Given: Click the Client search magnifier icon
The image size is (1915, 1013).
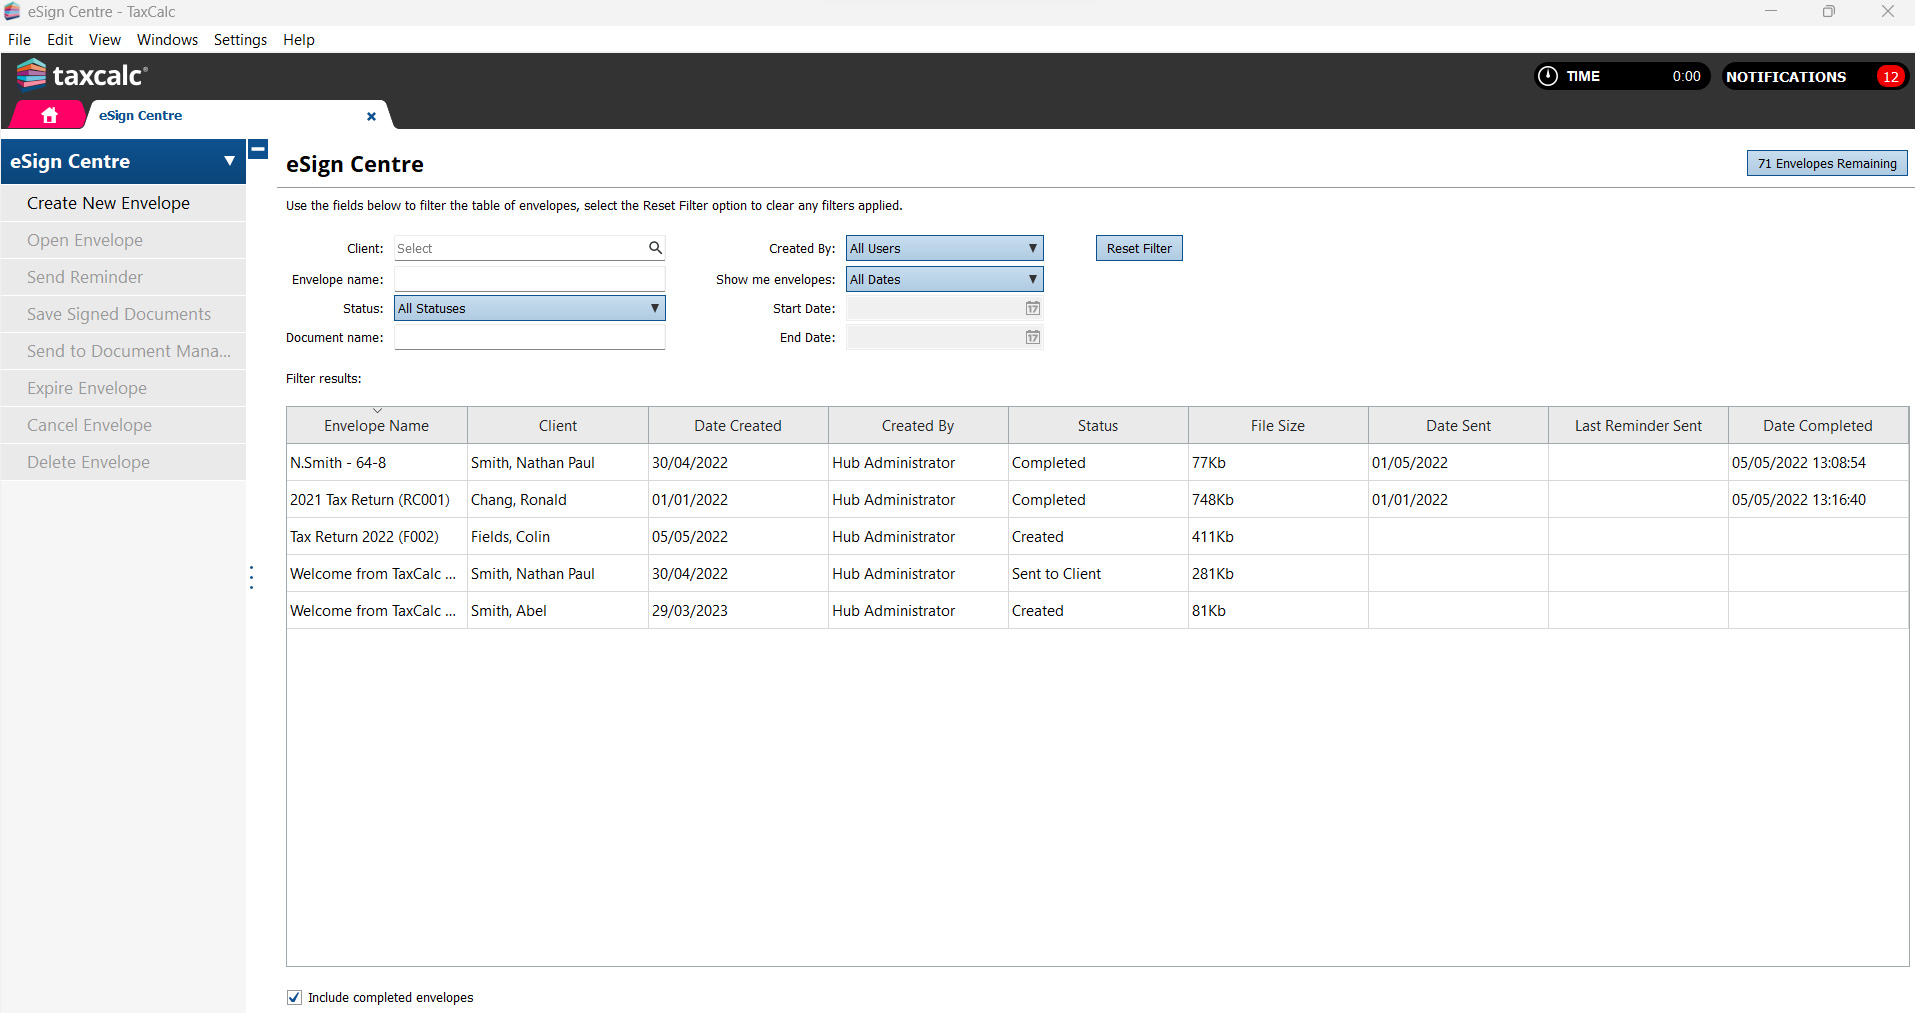Looking at the screenshot, I should (655, 248).
